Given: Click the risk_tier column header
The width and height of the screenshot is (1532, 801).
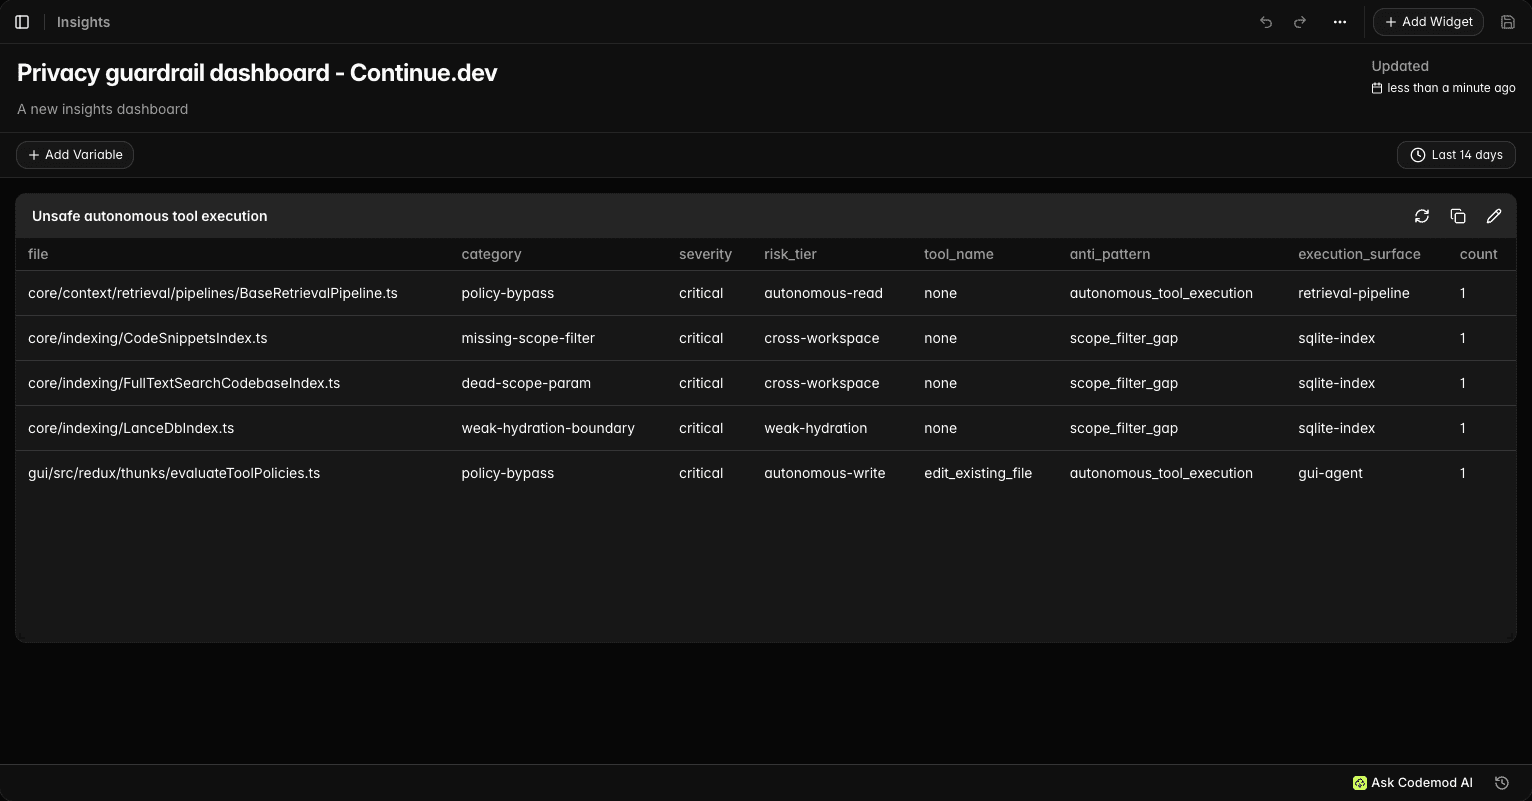Looking at the screenshot, I should (790, 254).
